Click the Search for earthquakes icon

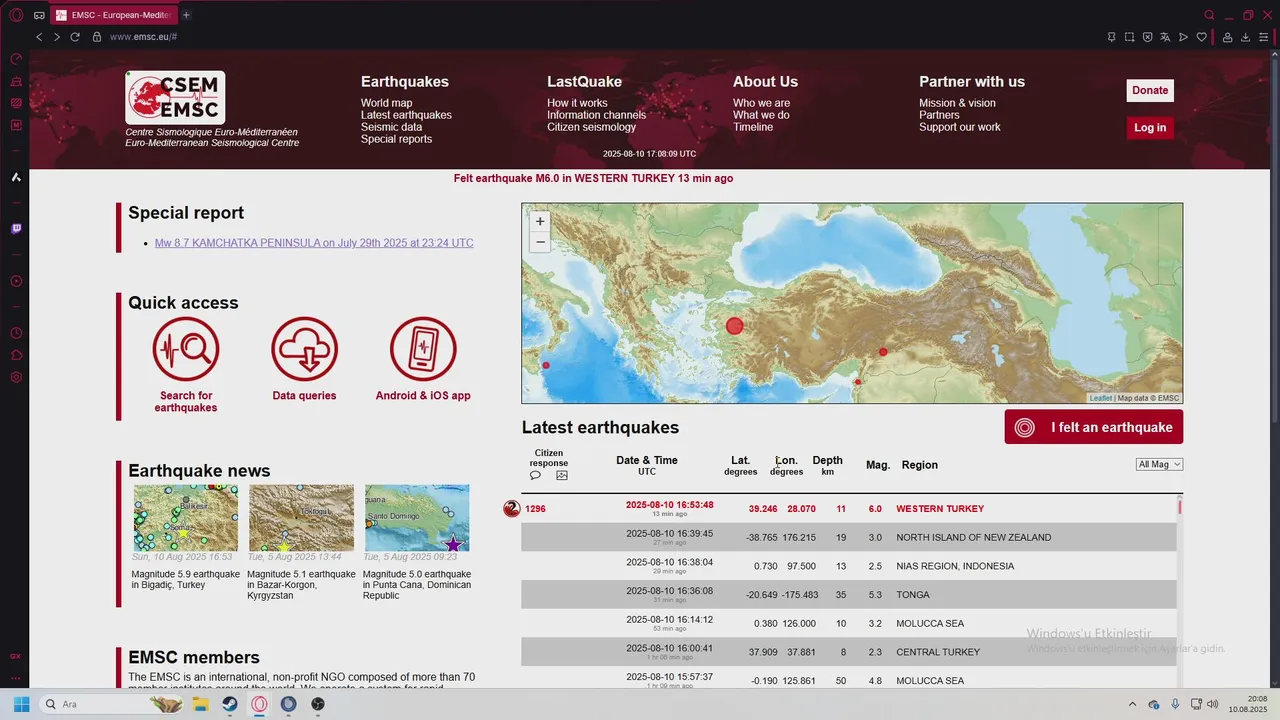point(186,350)
